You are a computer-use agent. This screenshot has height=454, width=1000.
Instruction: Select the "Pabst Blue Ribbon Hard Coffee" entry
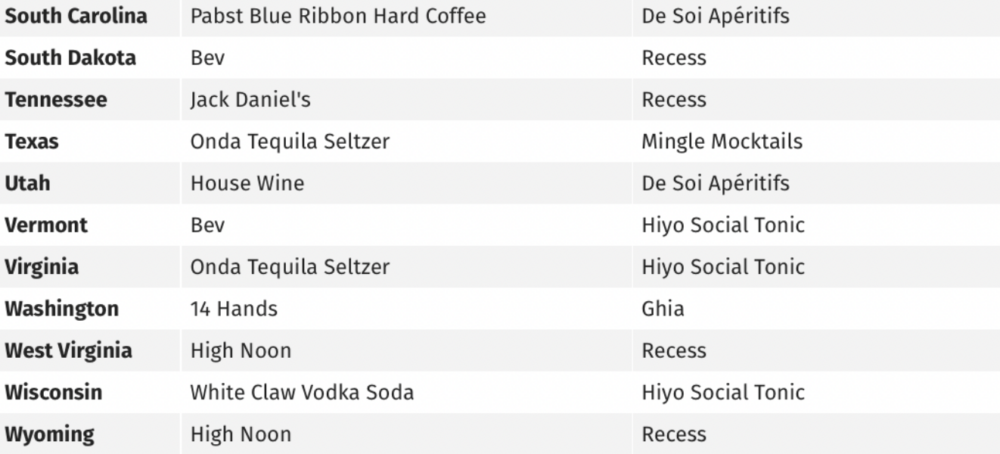338,17
